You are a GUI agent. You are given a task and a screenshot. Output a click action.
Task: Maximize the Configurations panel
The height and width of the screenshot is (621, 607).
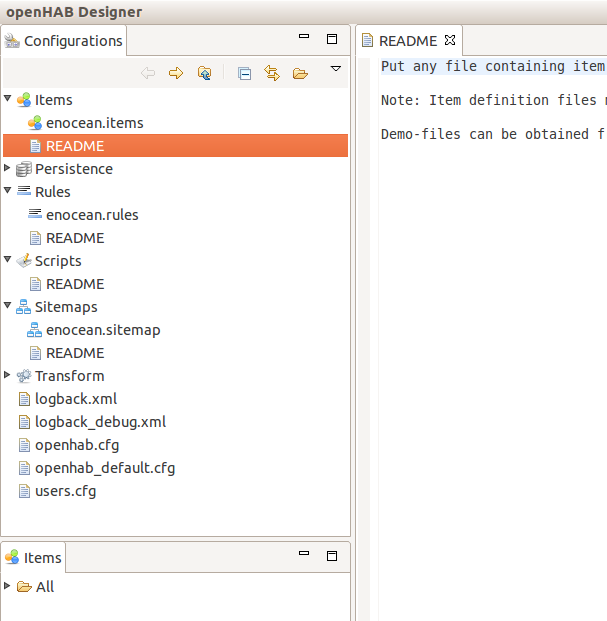332,39
